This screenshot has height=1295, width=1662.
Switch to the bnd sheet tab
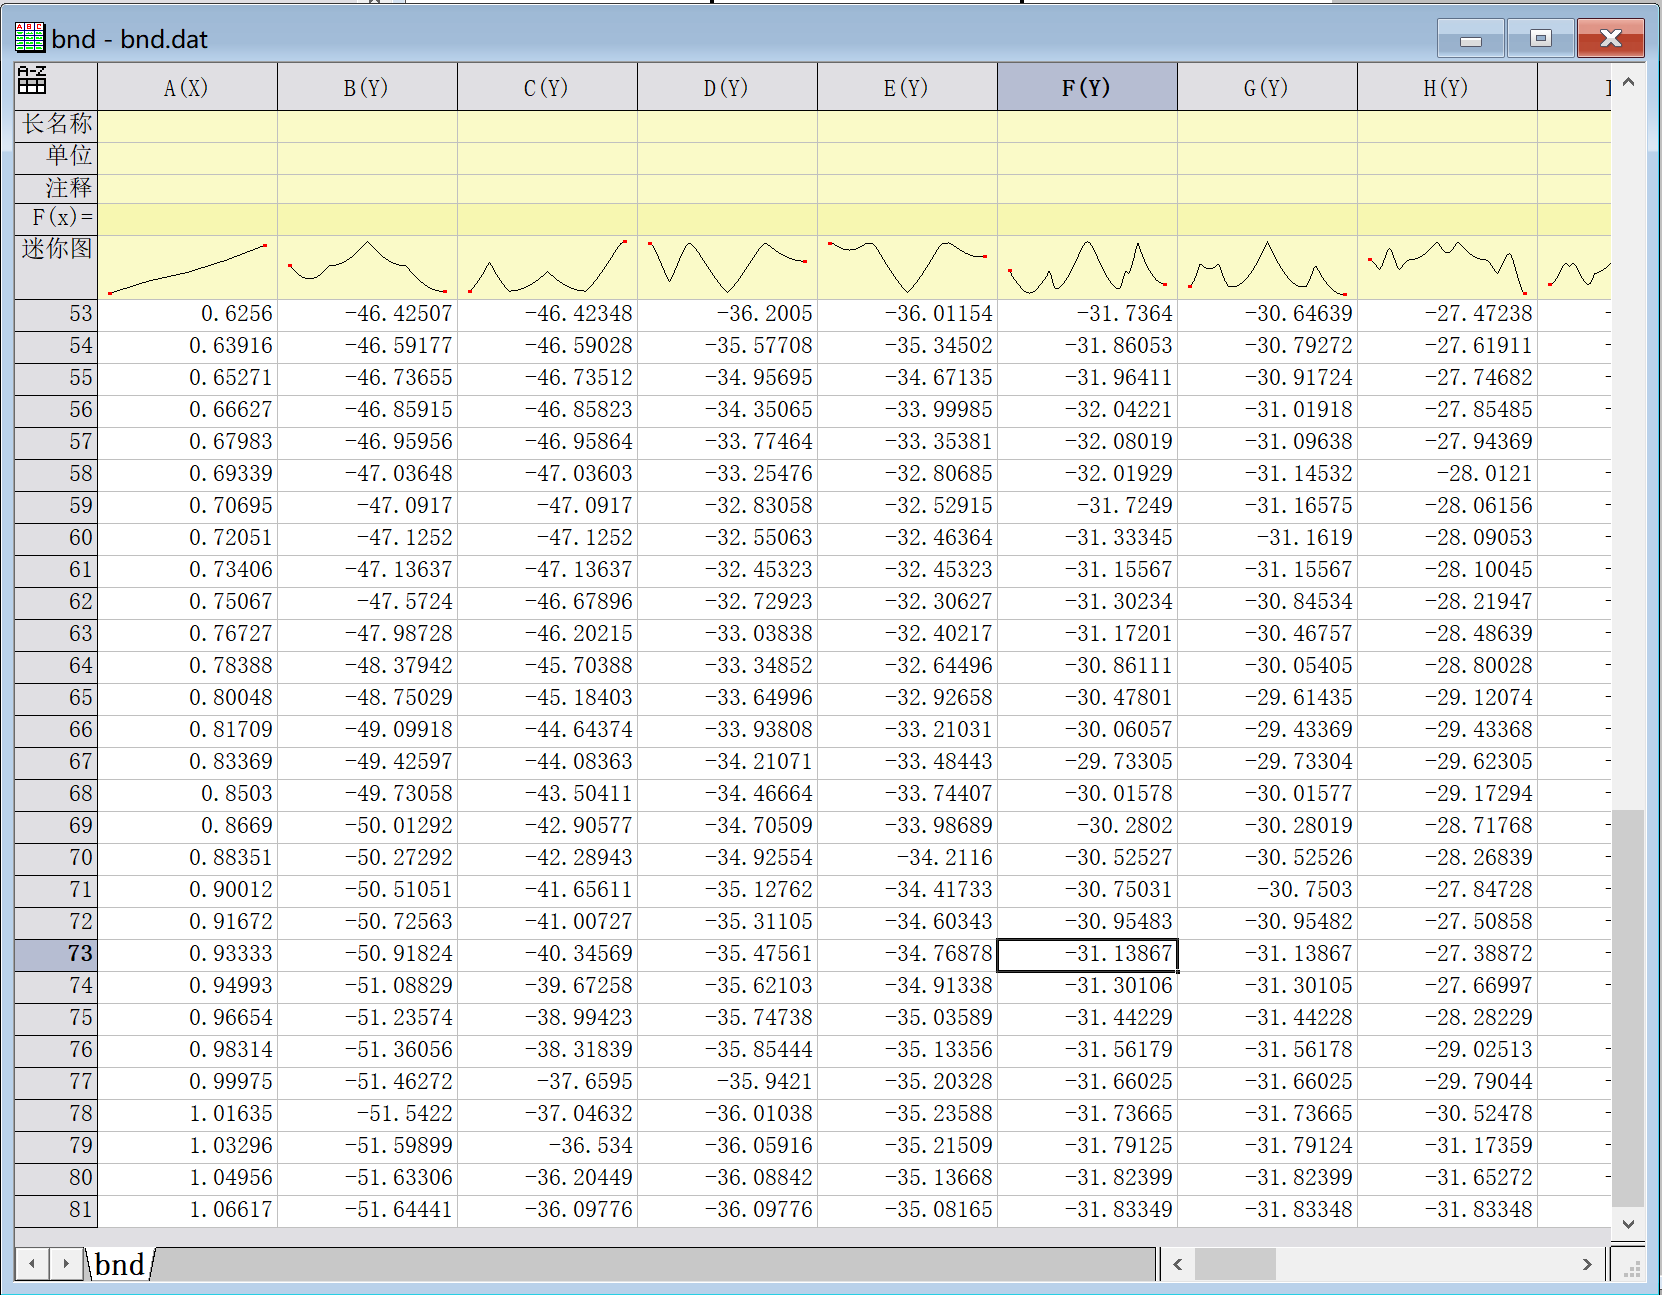120,1265
